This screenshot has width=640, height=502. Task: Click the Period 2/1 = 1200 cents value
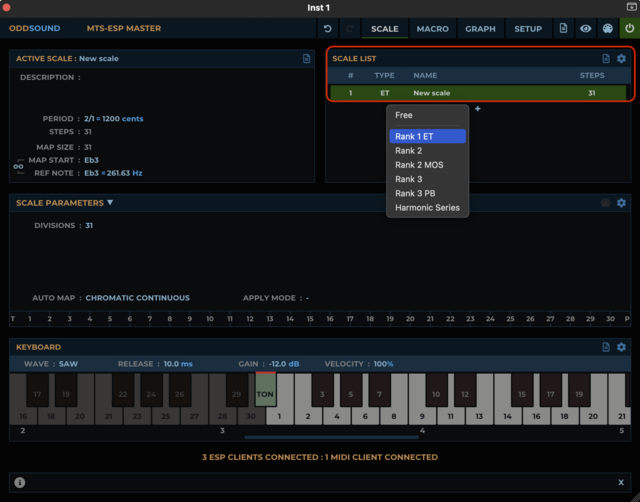[113, 119]
